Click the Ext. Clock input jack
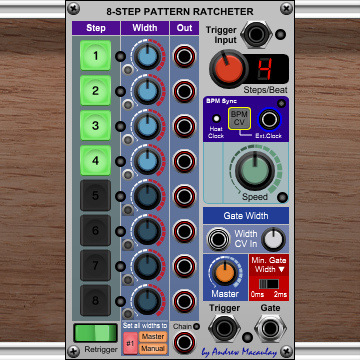The height and width of the screenshot is (360, 360). tap(269, 119)
